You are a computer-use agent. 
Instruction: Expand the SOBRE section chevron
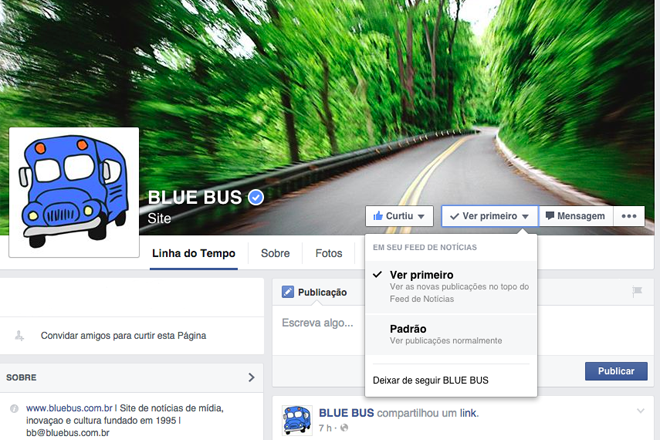tap(251, 377)
